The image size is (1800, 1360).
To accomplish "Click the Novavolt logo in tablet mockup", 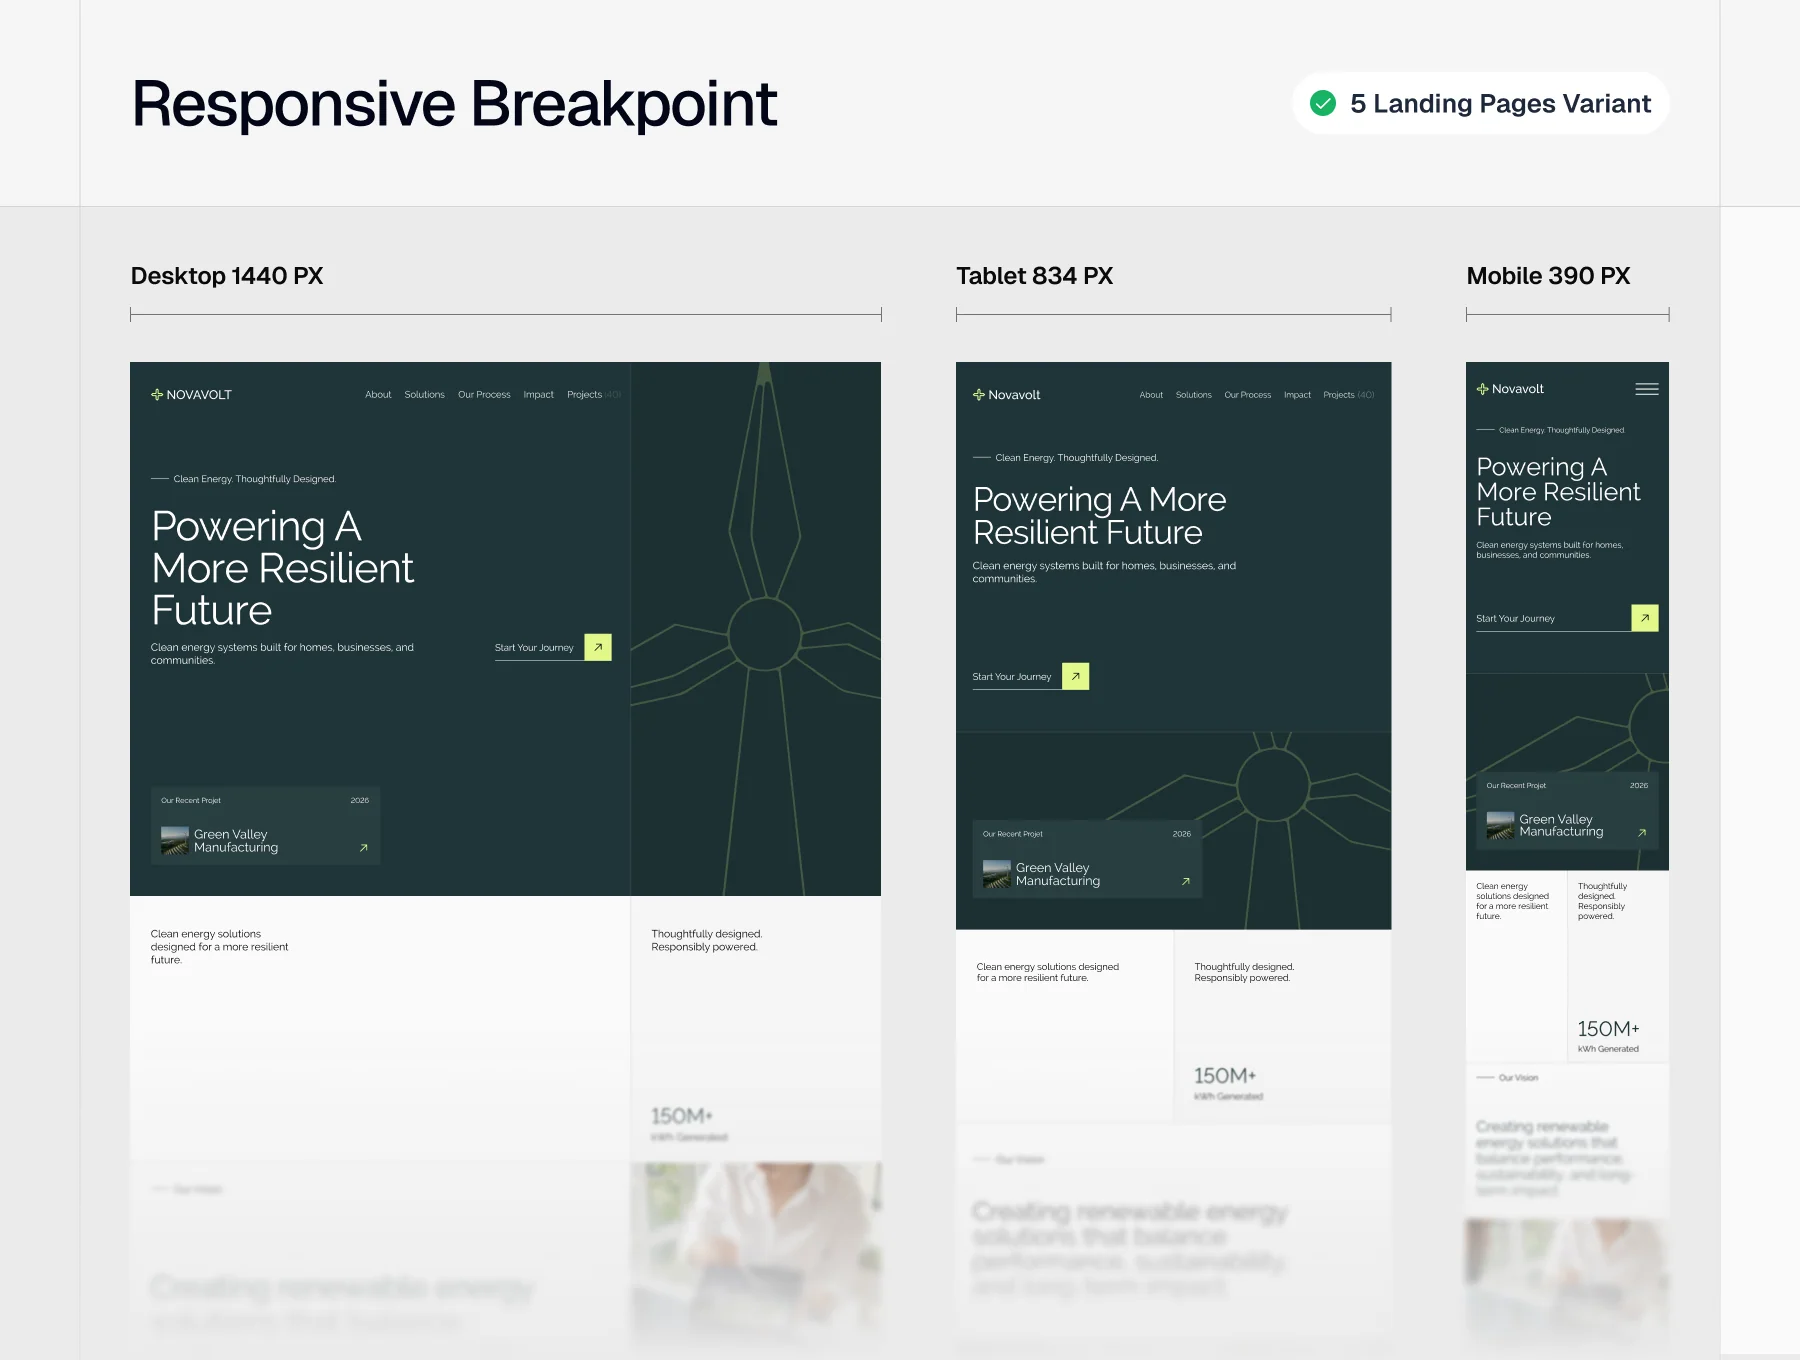I will 1007,395.
